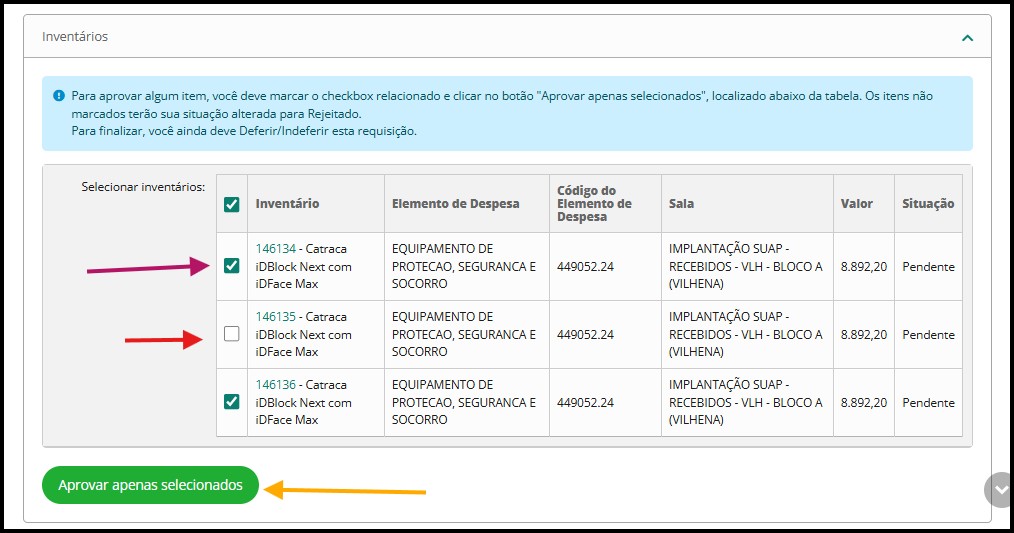Check the checkbox for inventory 146135
This screenshot has width=1014, height=533.
tap(232, 334)
